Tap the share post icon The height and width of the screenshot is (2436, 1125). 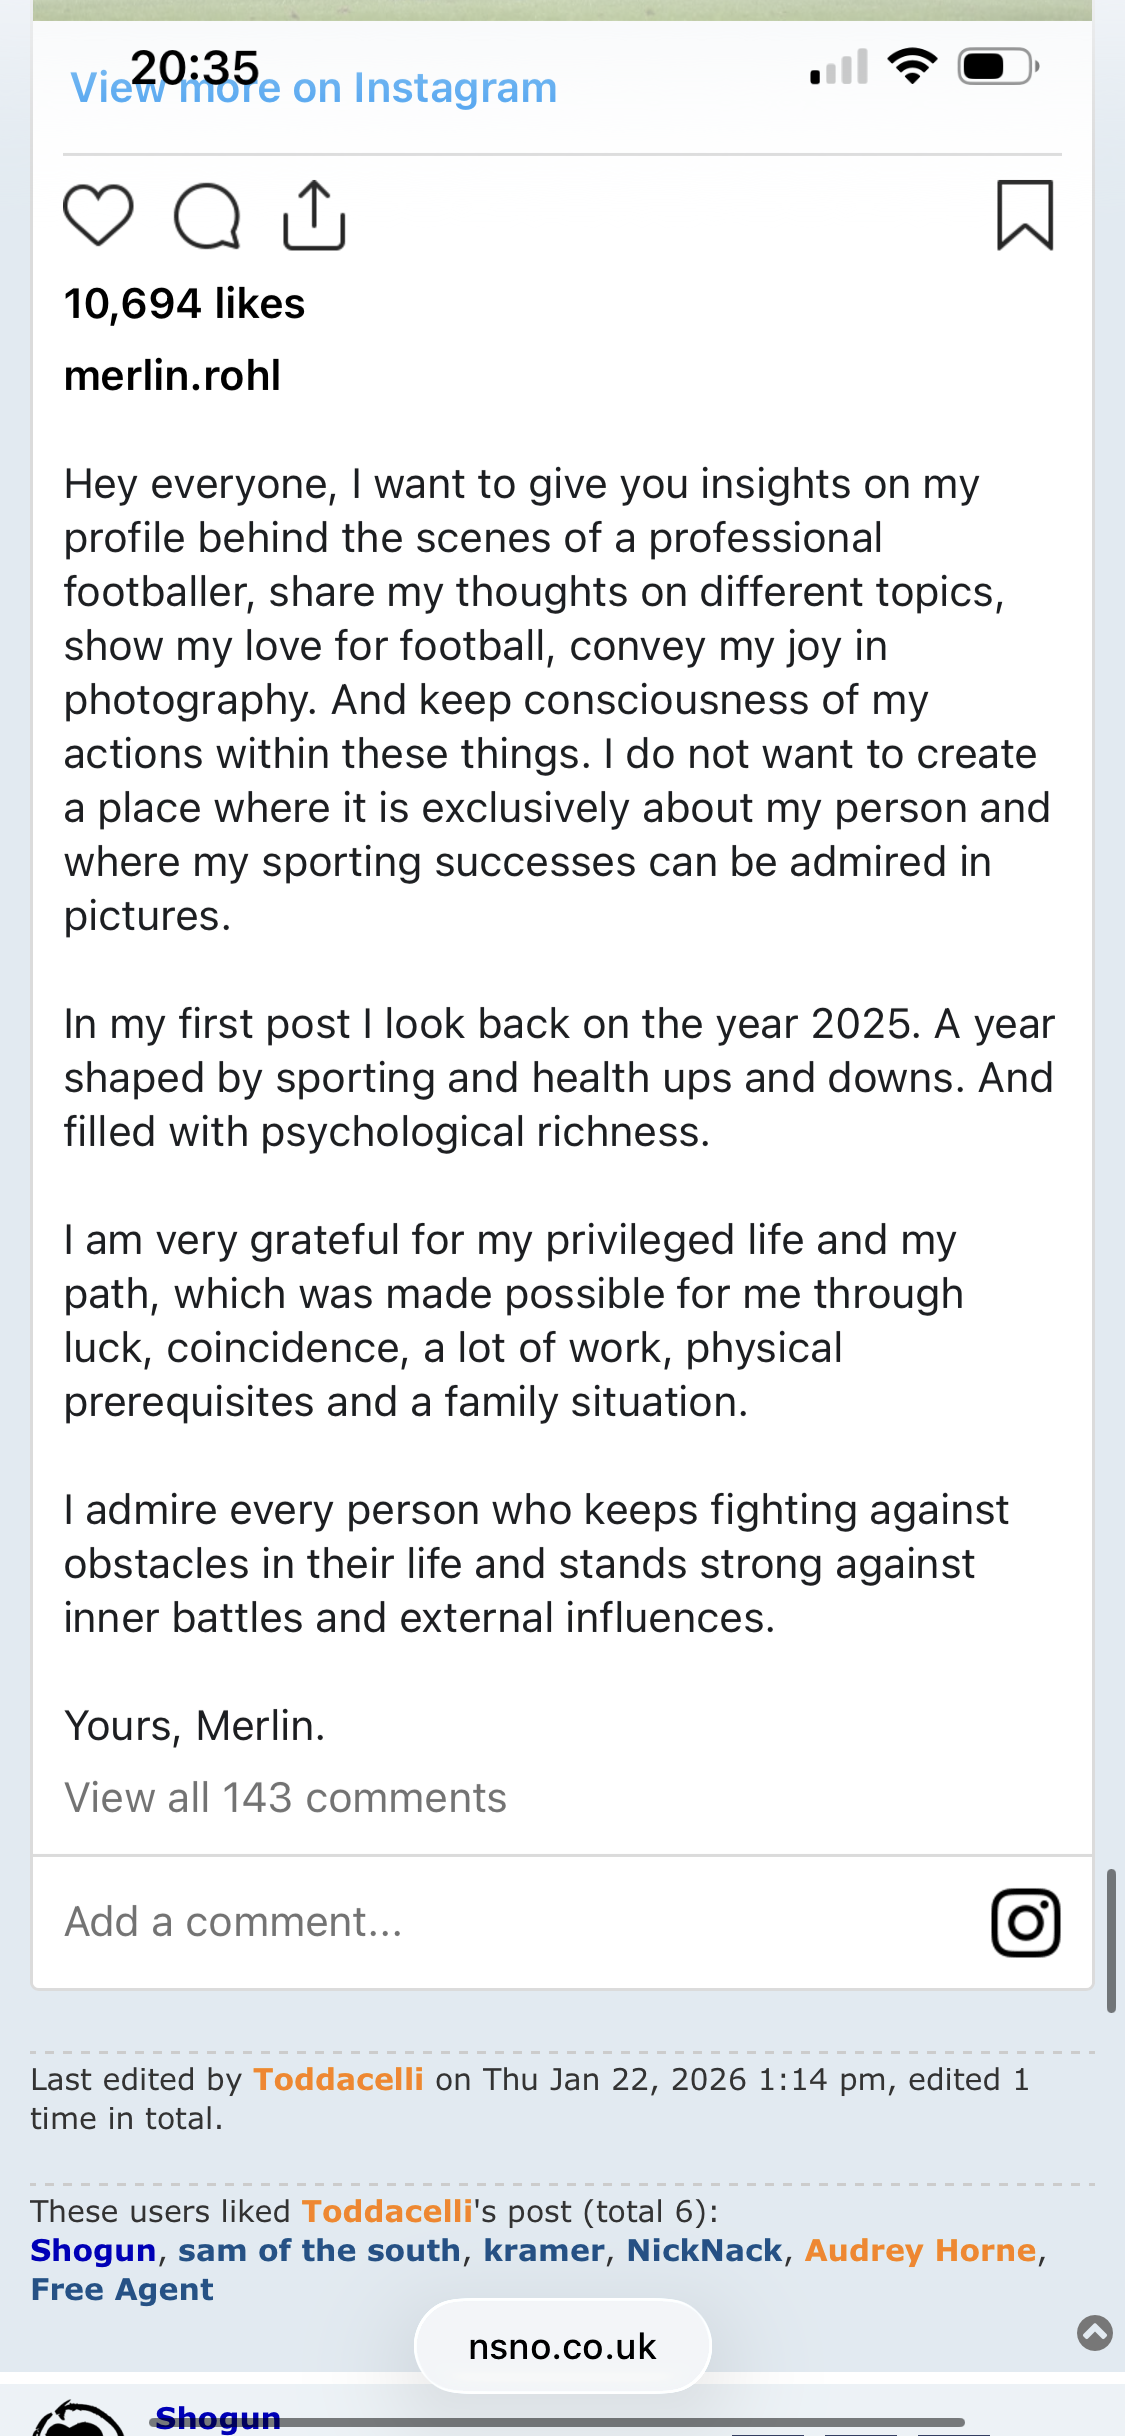pyautogui.click(x=314, y=215)
